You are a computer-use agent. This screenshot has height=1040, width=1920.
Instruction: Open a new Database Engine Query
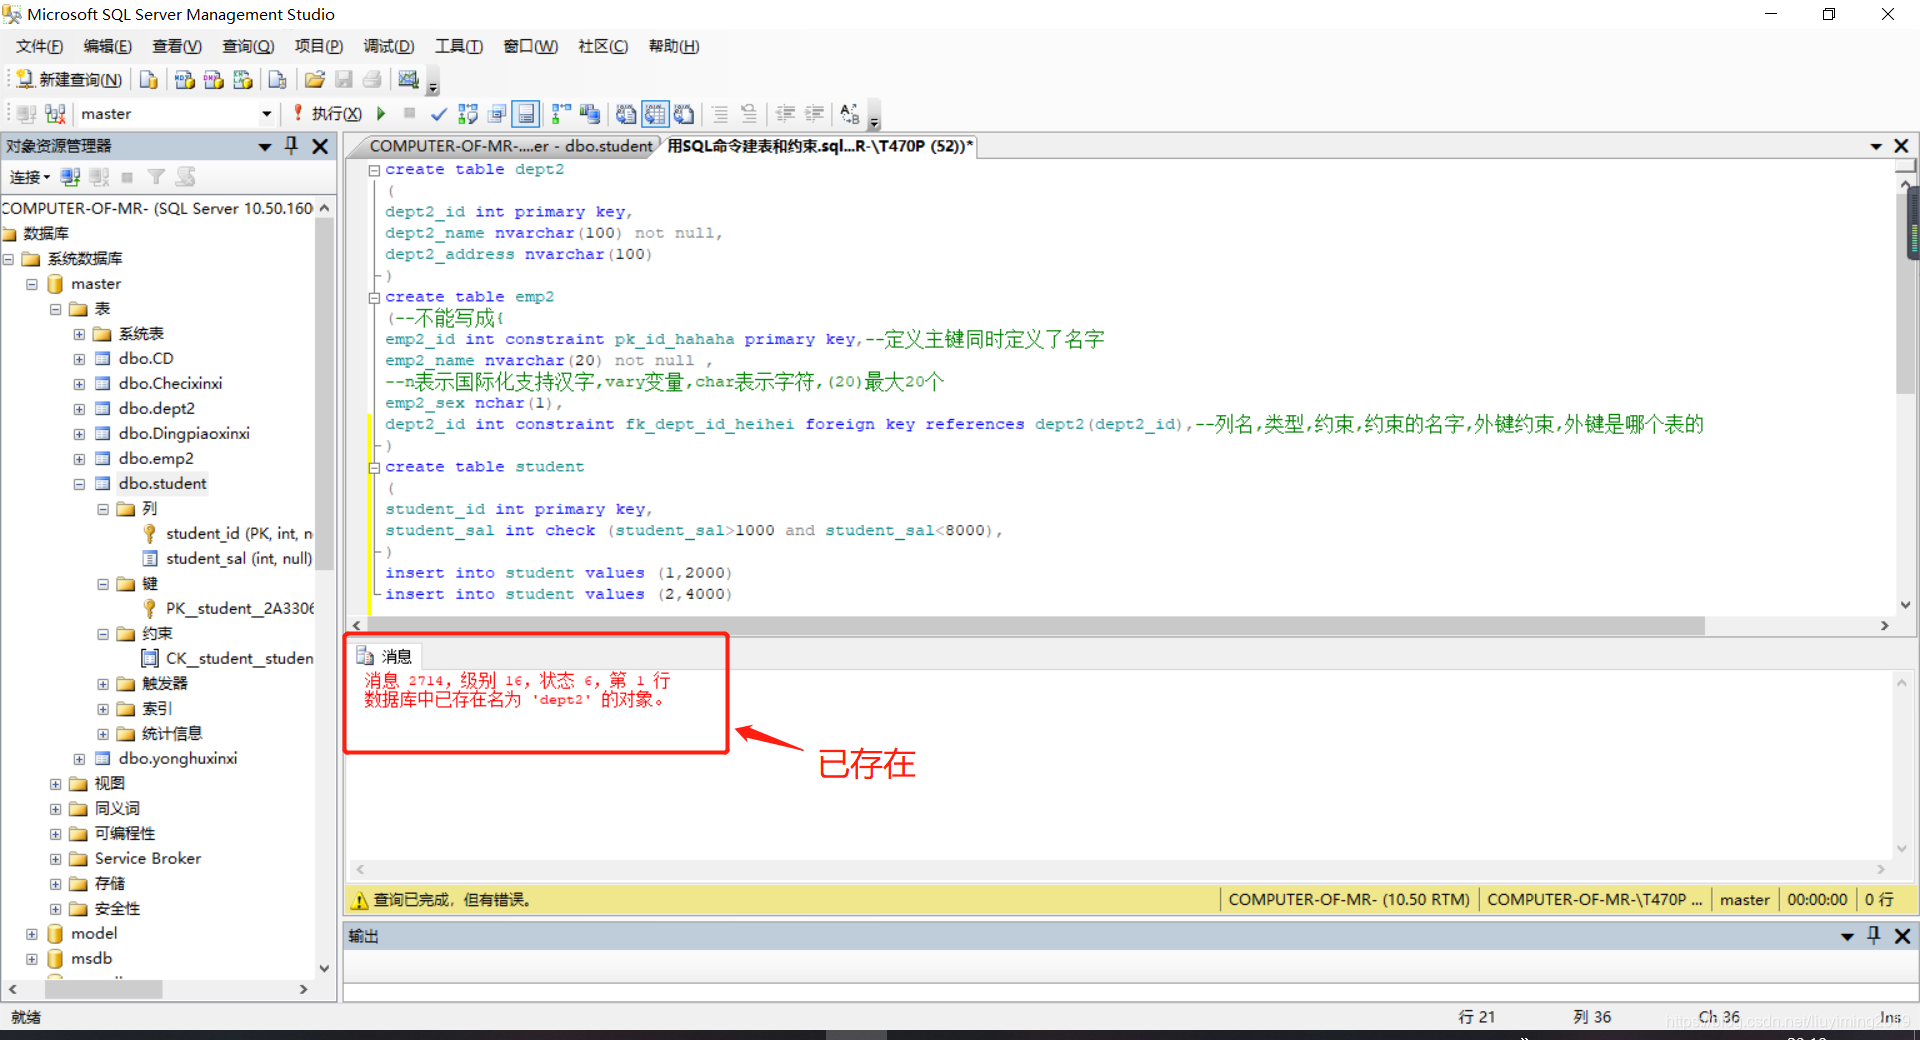click(149, 80)
